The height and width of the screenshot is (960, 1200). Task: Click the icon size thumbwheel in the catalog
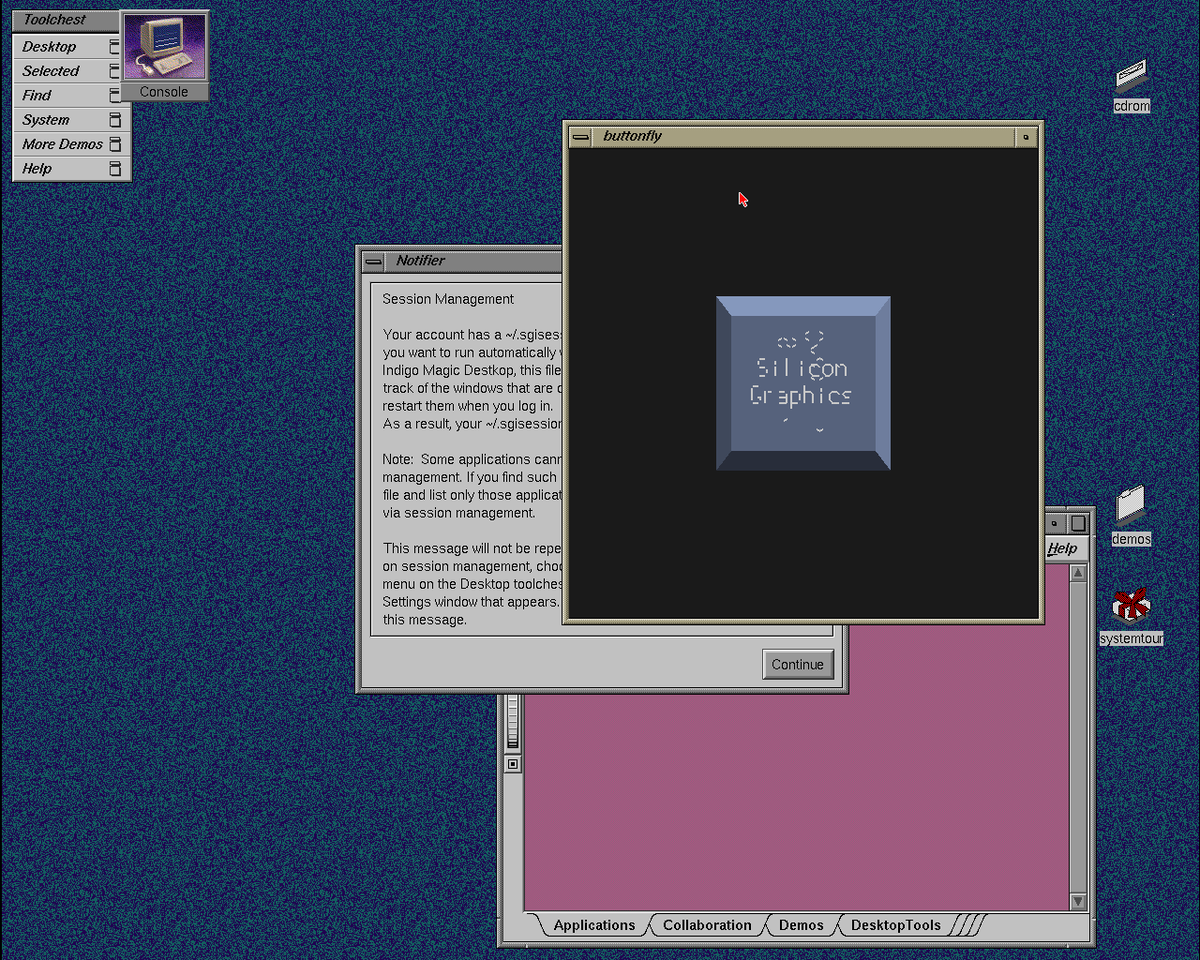(x=513, y=721)
